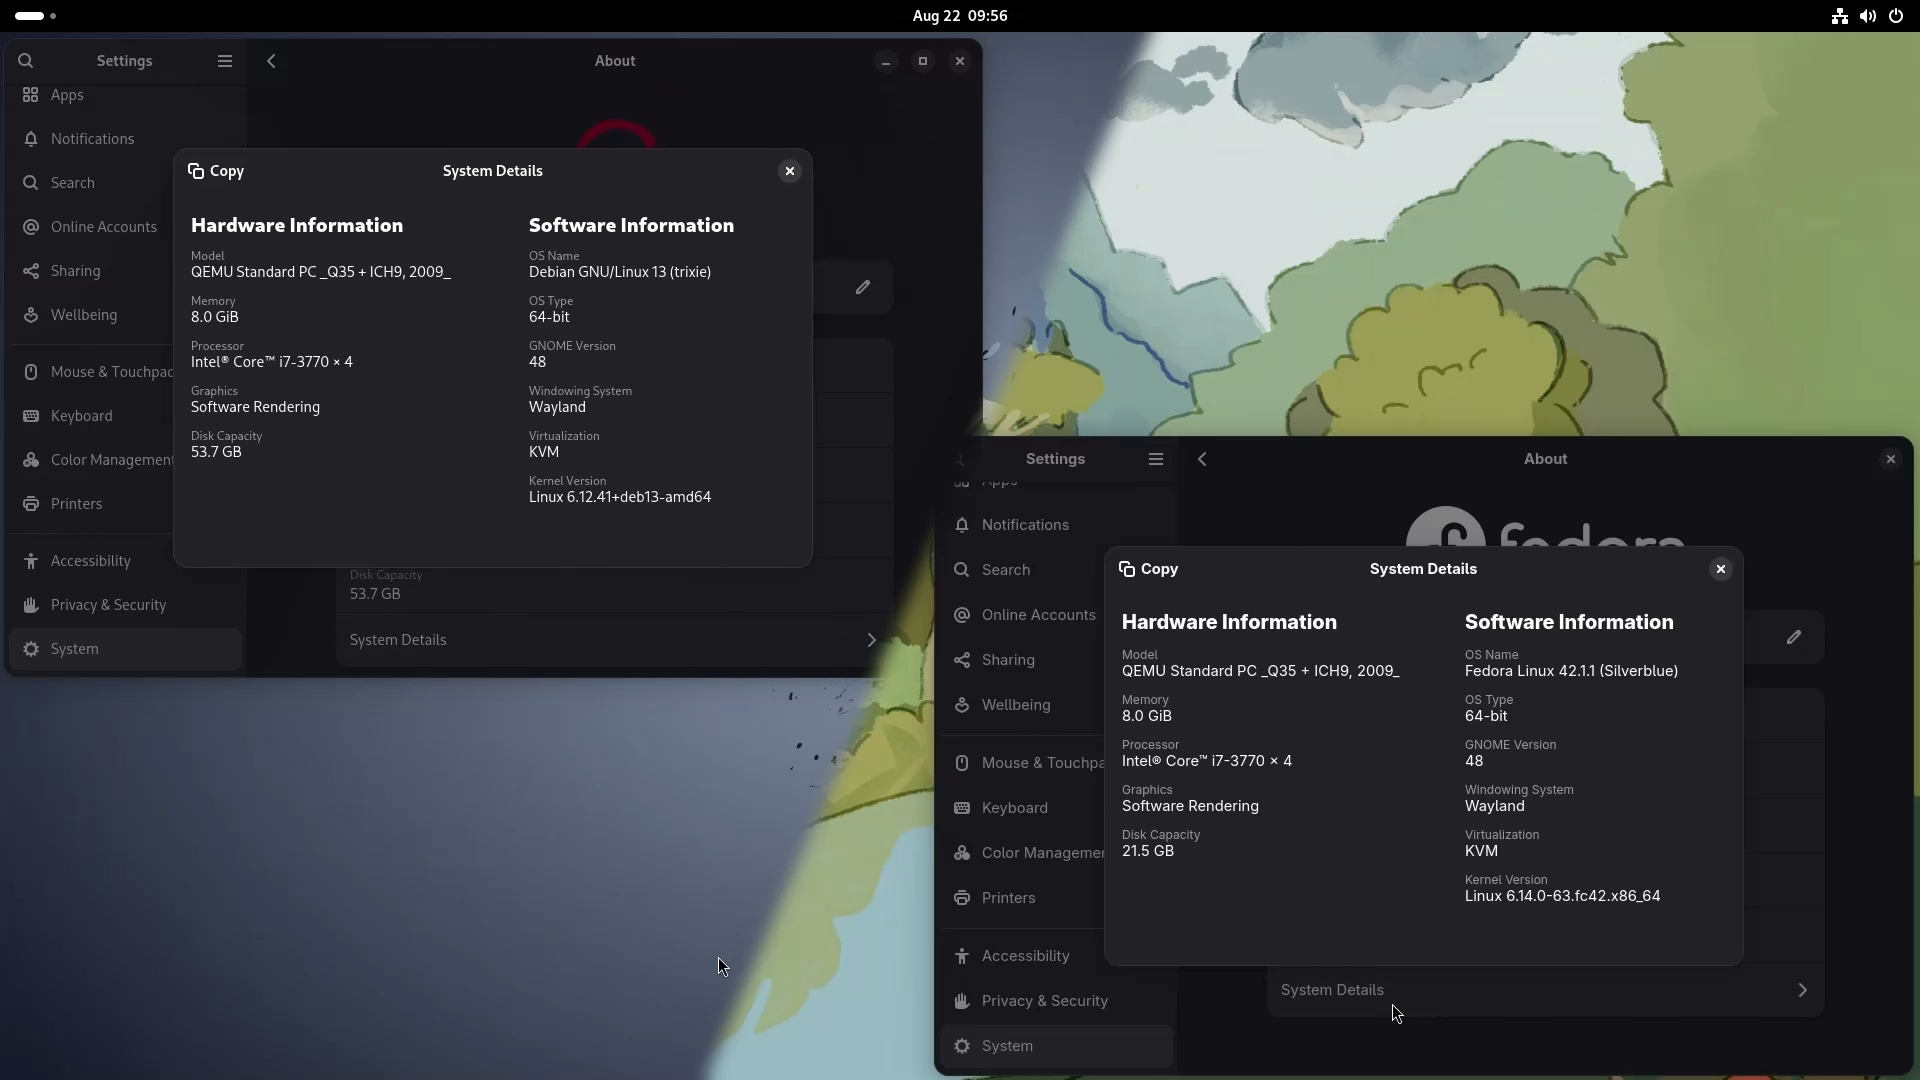Screen dimensions: 1920x1080
Task: Select Privacy & Security in Debian sidebar
Action: coord(108,605)
